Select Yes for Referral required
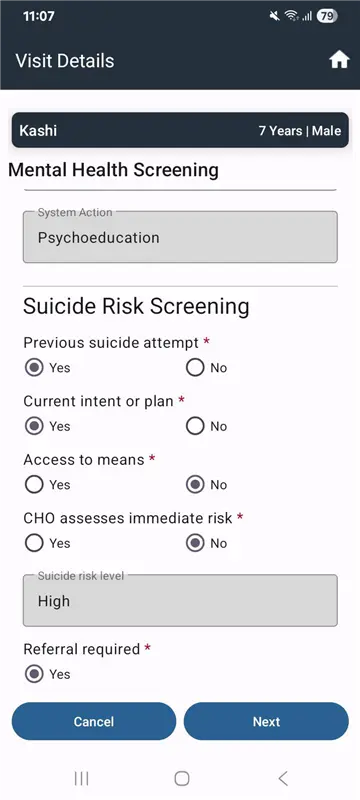 tap(34, 674)
